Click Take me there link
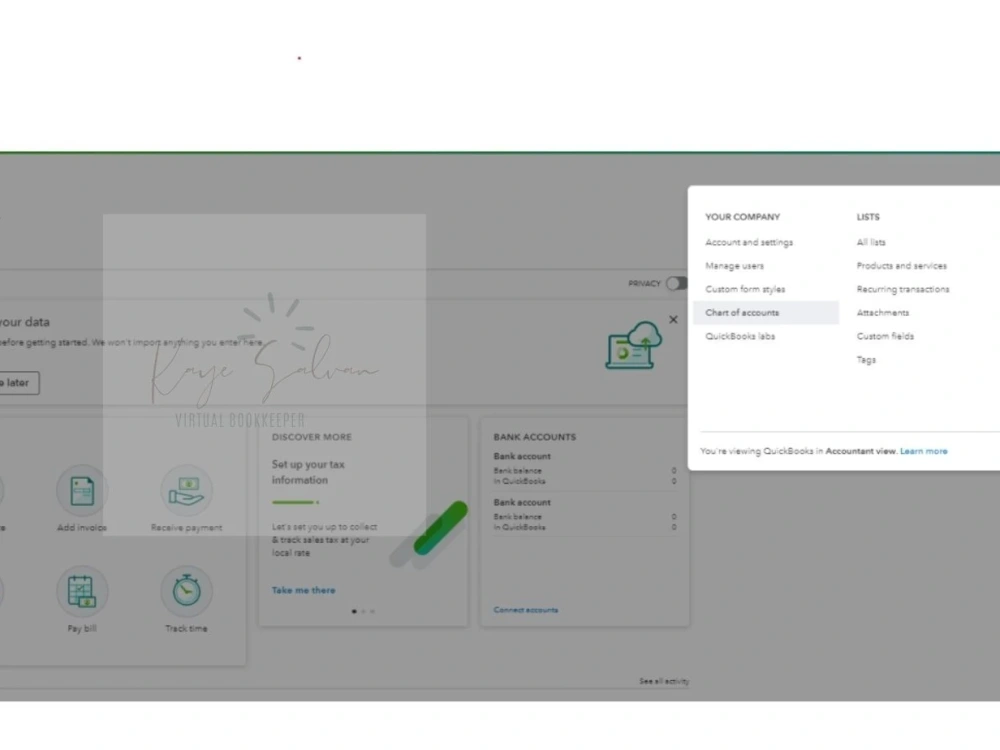 (304, 590)
